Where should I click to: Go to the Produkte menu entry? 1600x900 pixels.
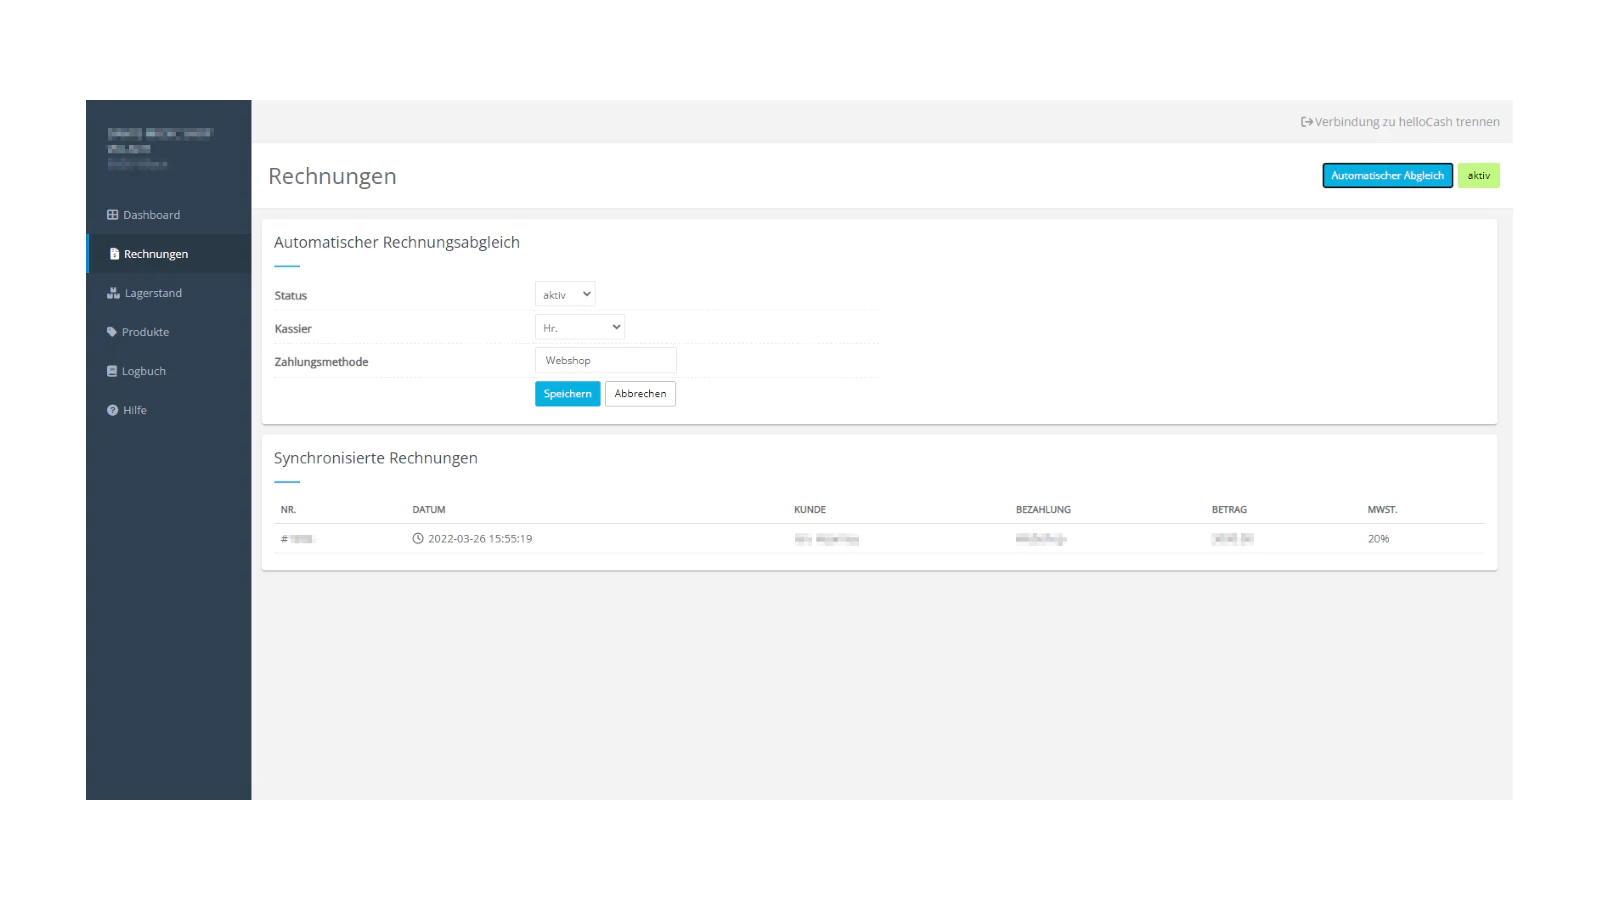pyautogui.click(x=145, y=332)
